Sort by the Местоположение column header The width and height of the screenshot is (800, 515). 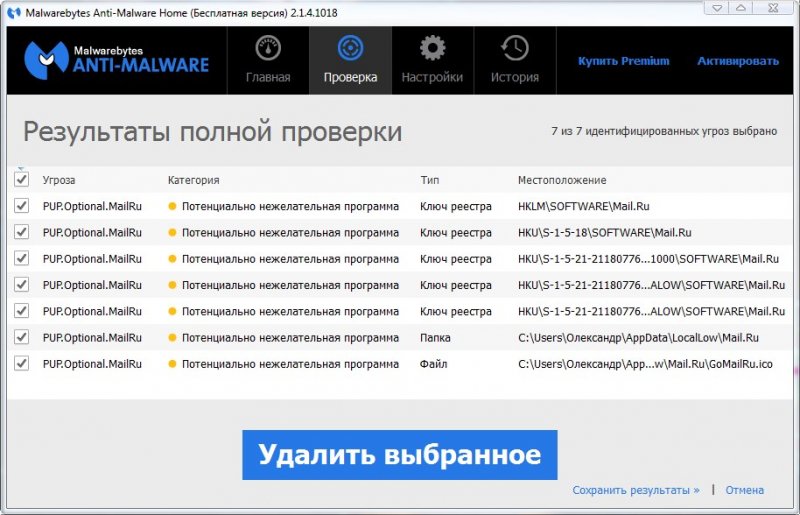(562, 180)
